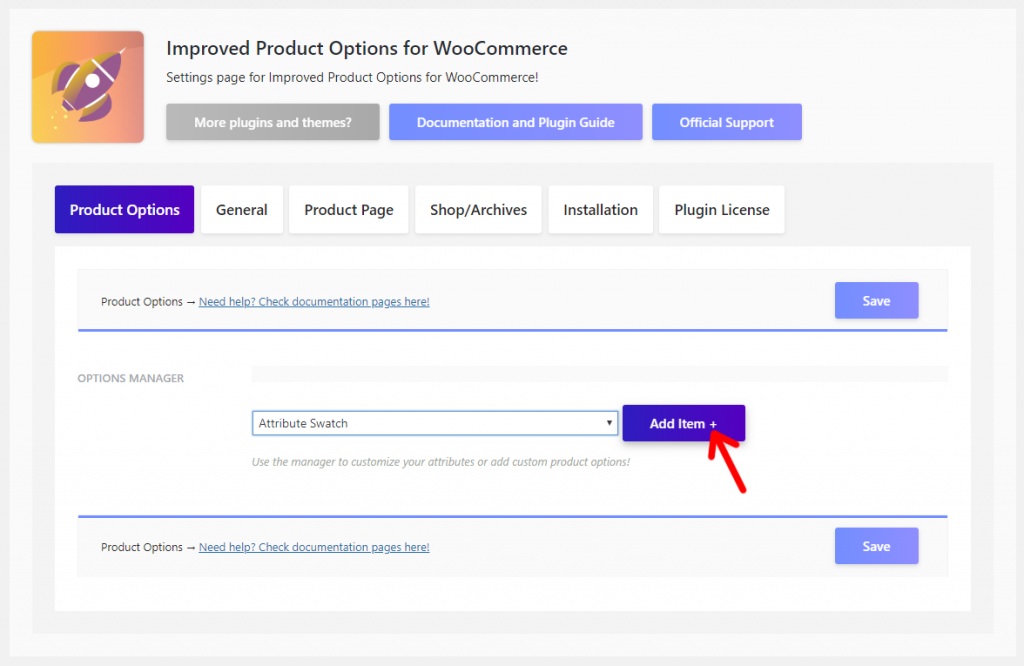
Task: Click More plugins and themes? button
Action: click(x=272, y=122)
